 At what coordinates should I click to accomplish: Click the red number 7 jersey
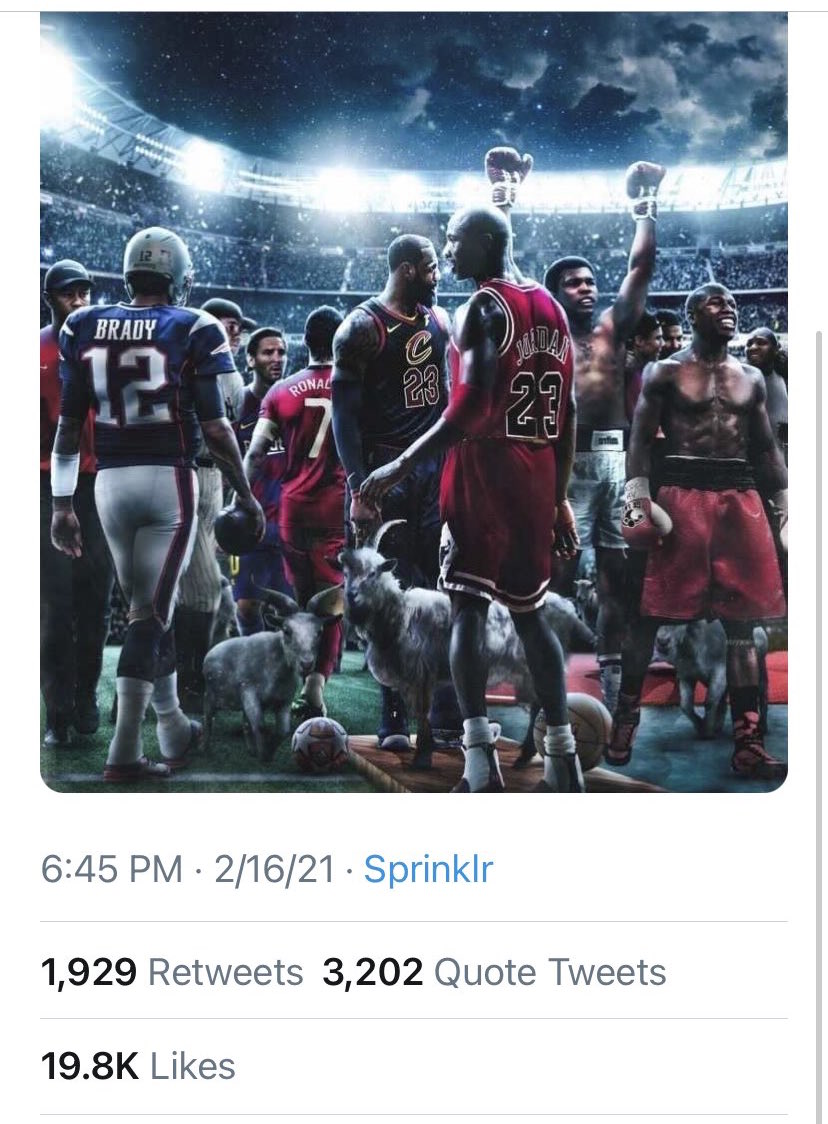point(305,430)
